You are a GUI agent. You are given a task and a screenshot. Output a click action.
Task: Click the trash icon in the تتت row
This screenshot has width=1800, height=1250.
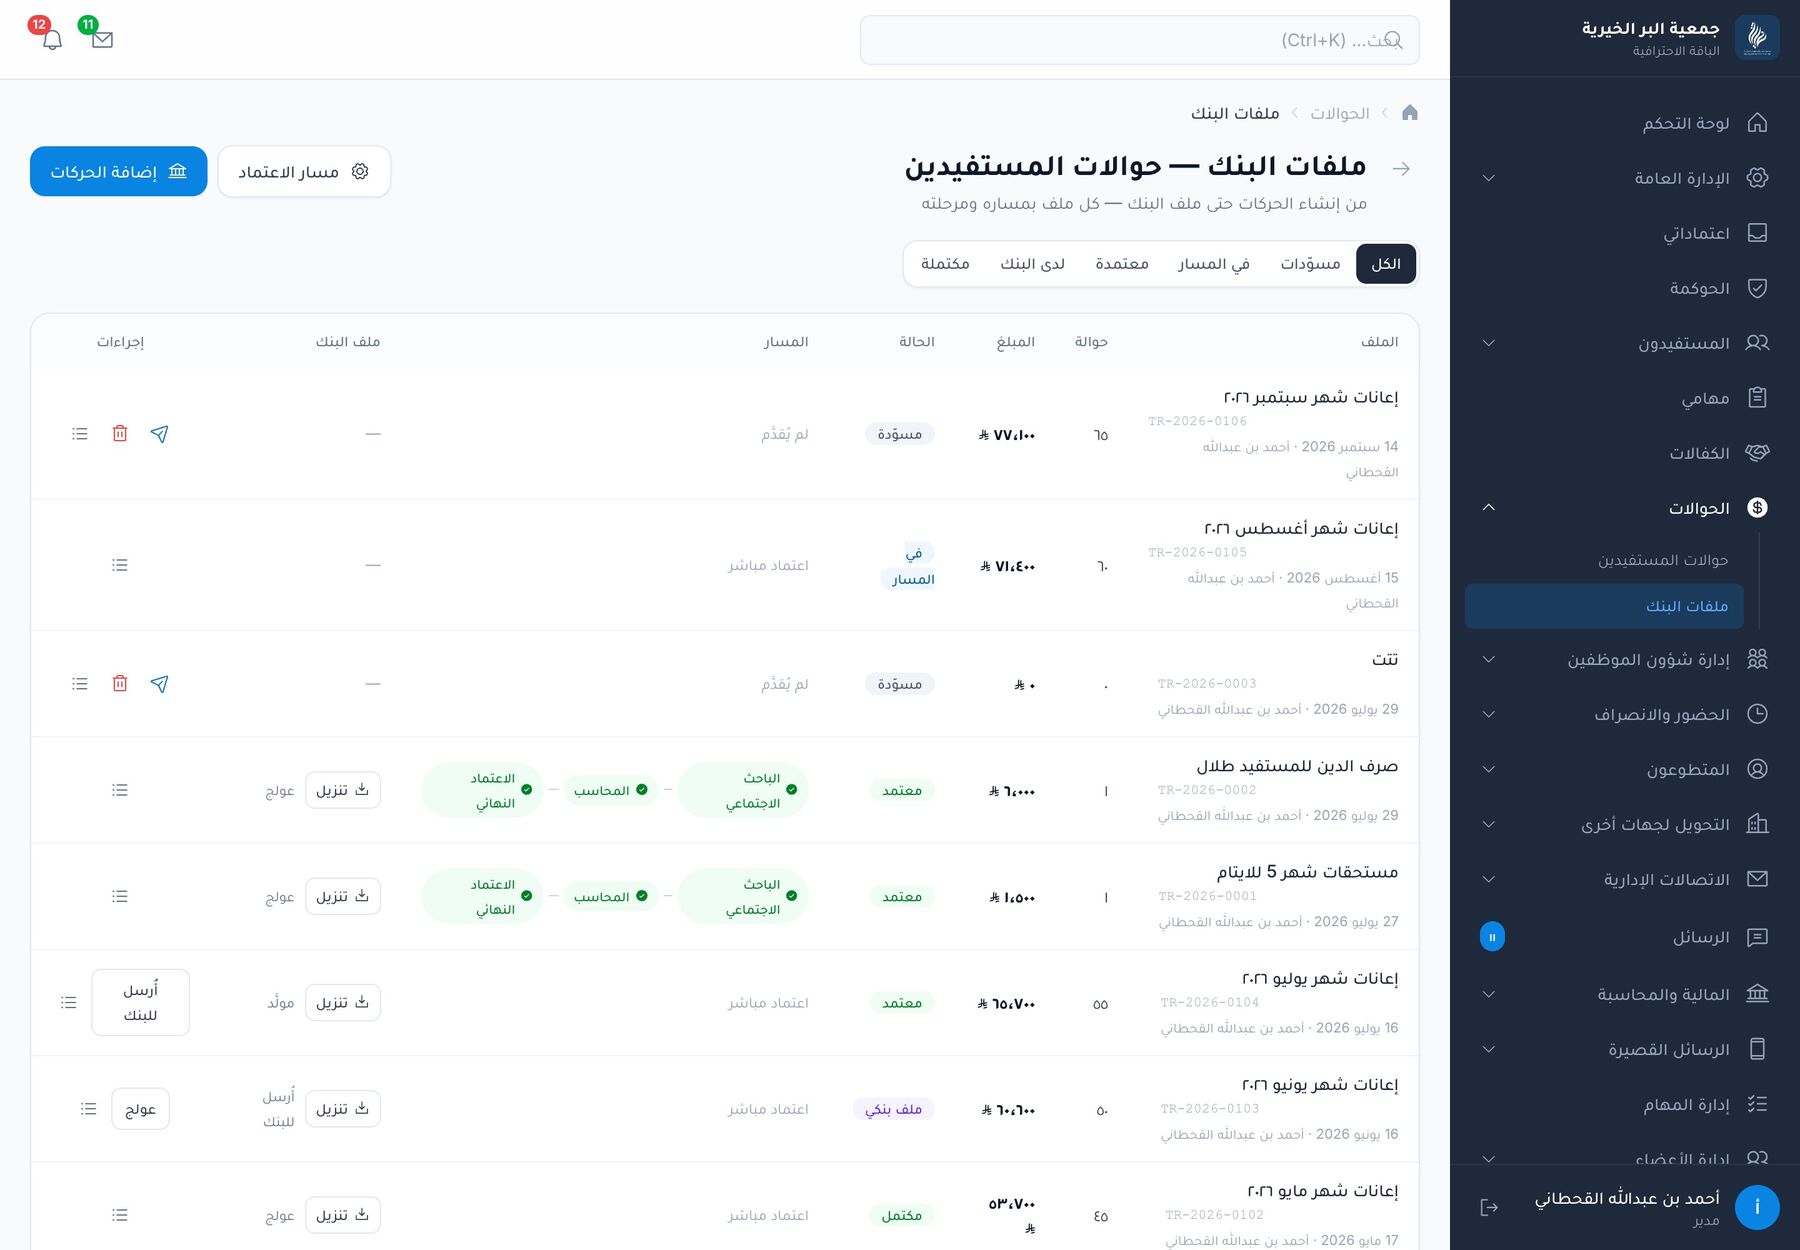[x=120, y=684]
